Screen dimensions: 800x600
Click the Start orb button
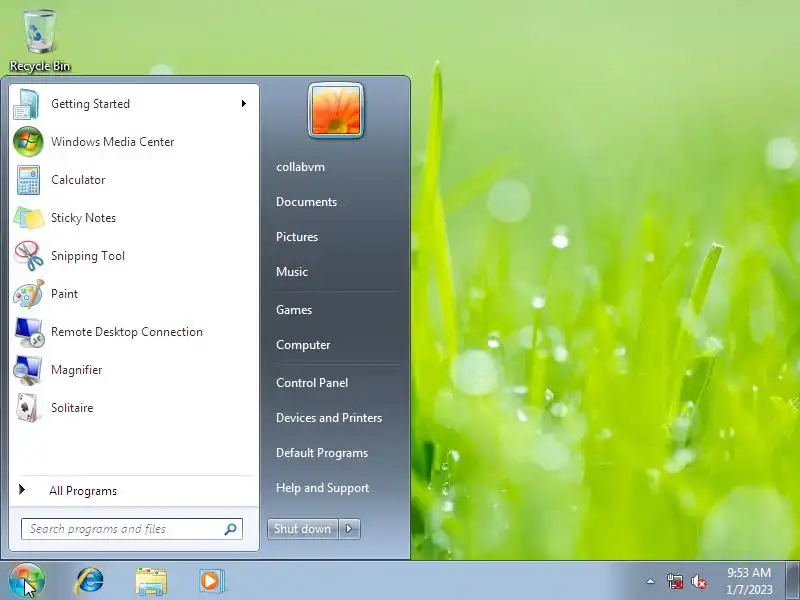tap(27, 581)
